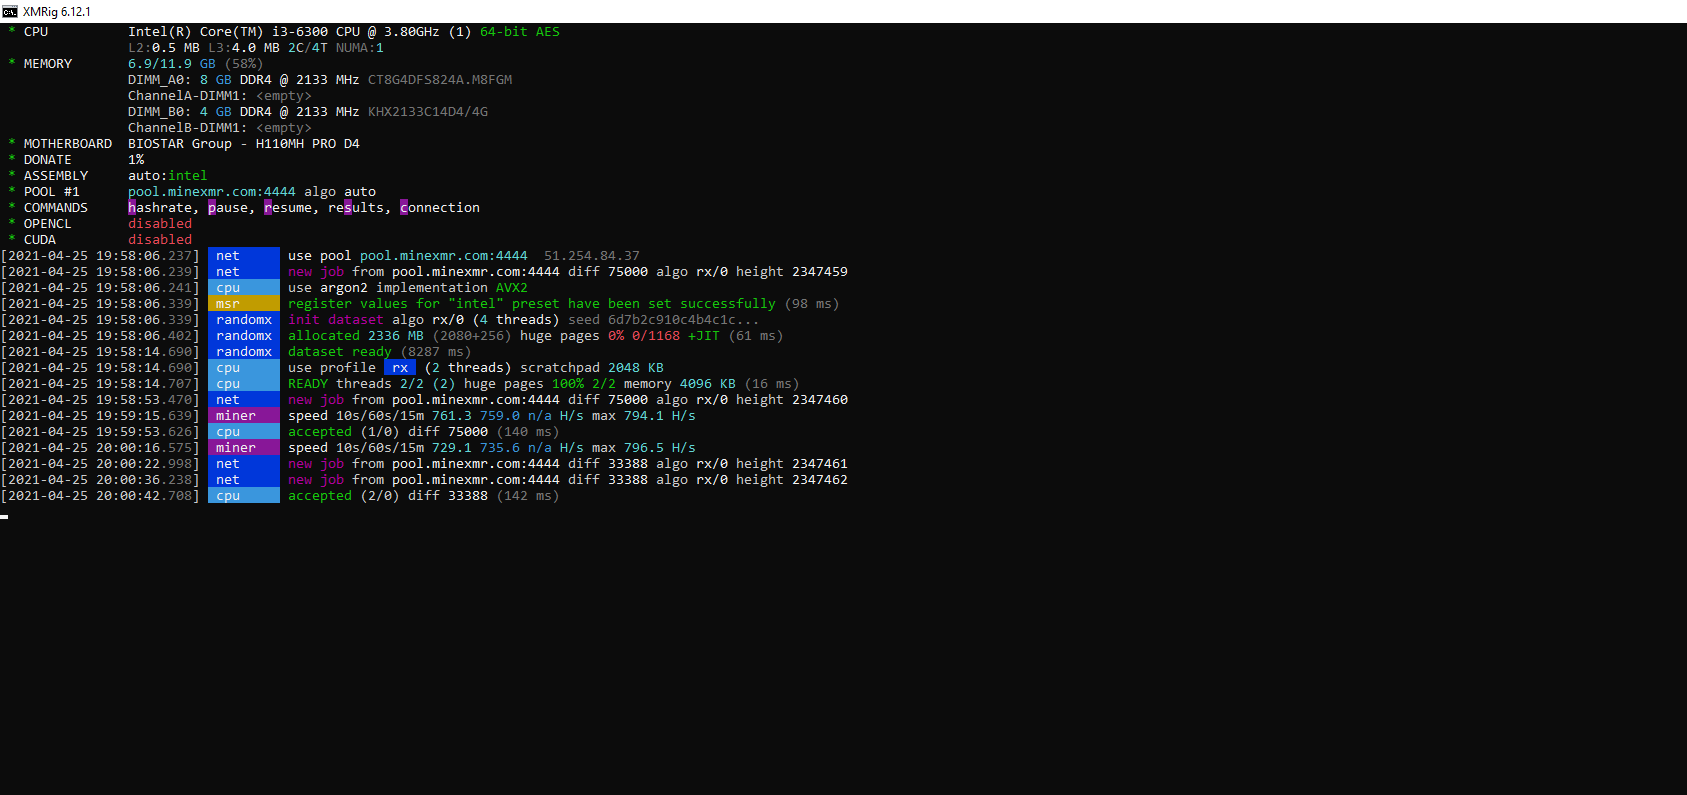Screen dimensions: 1687x795
Task: Click the red disabled status beside OPENCL
Action: click(159, 224)
